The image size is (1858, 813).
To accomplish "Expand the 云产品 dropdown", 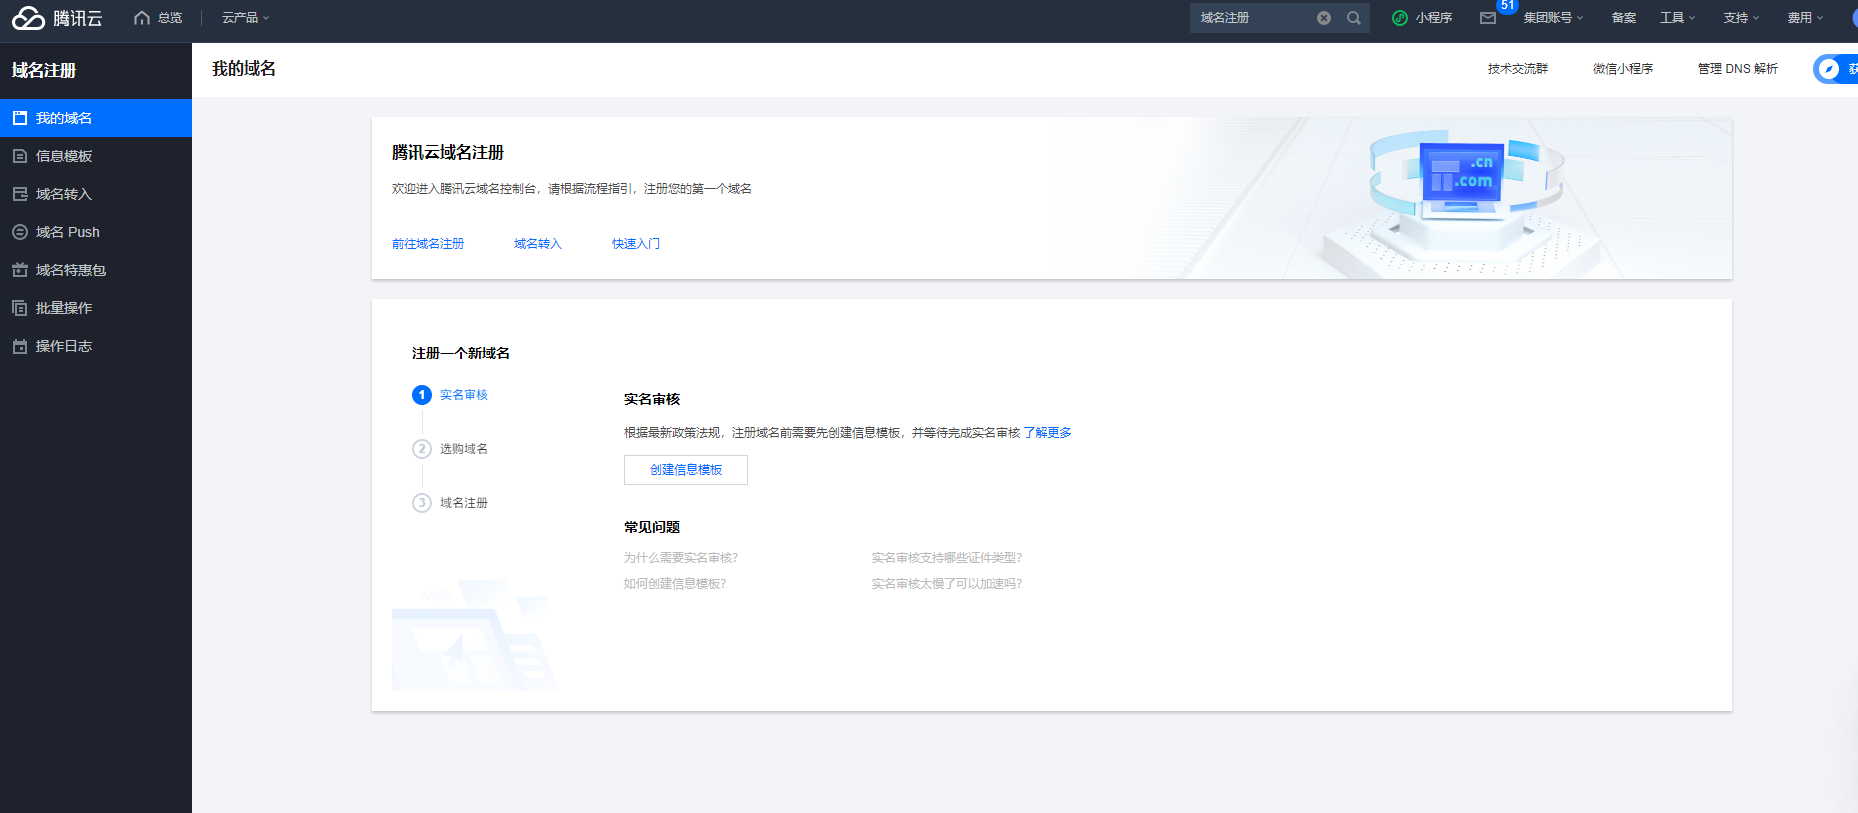I will 246,18.
